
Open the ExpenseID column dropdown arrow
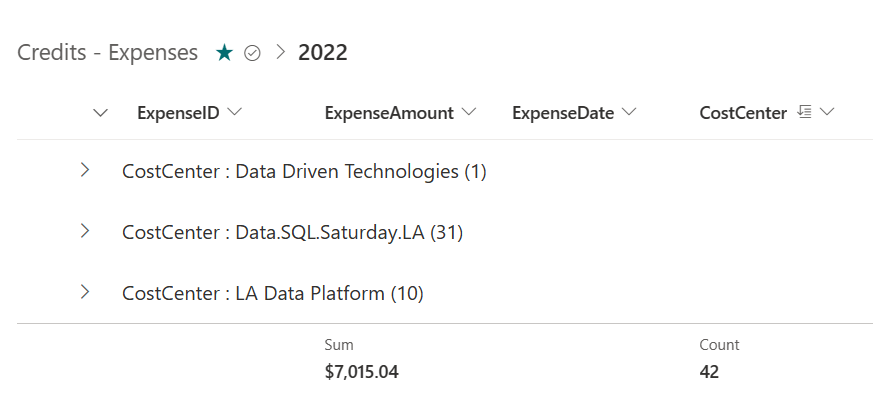click(235, 113)
